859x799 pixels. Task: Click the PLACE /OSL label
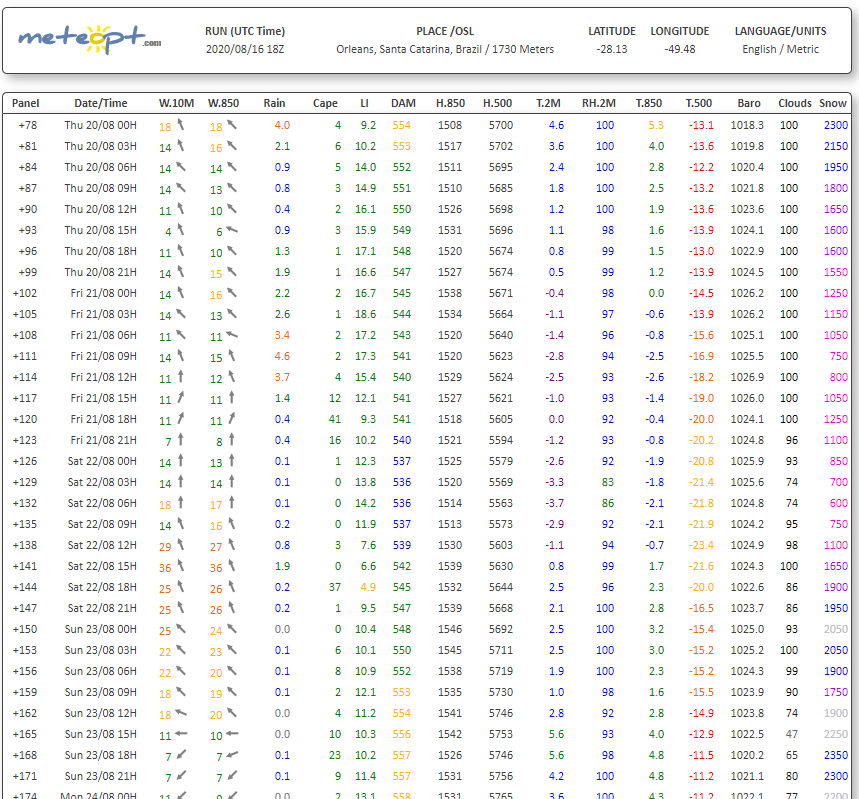tap(445, 31)
